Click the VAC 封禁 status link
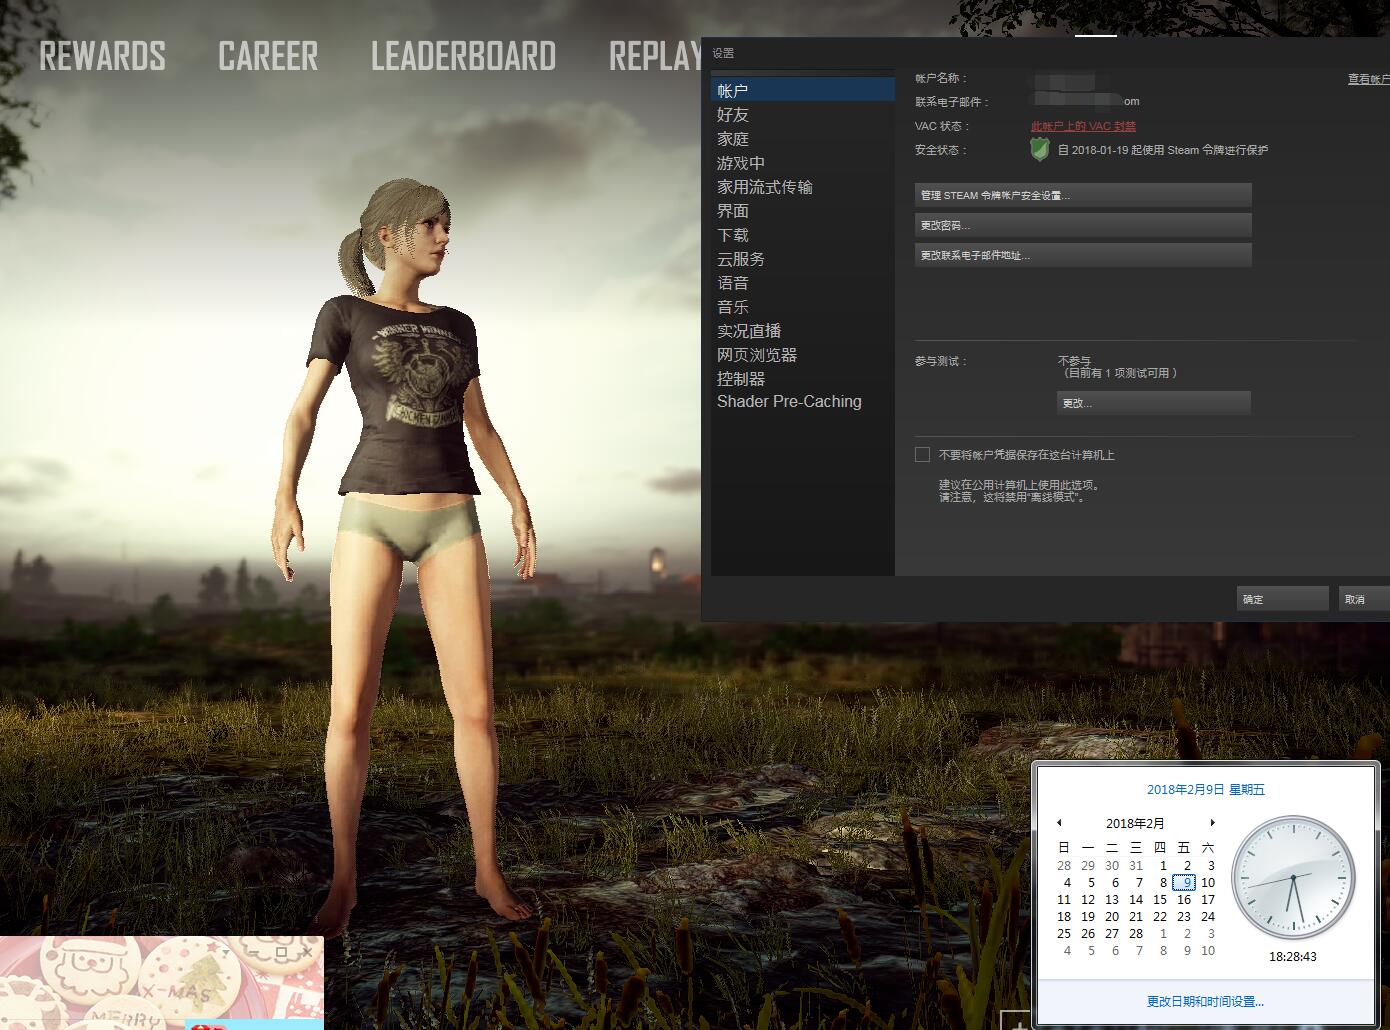 [1083, 126]
